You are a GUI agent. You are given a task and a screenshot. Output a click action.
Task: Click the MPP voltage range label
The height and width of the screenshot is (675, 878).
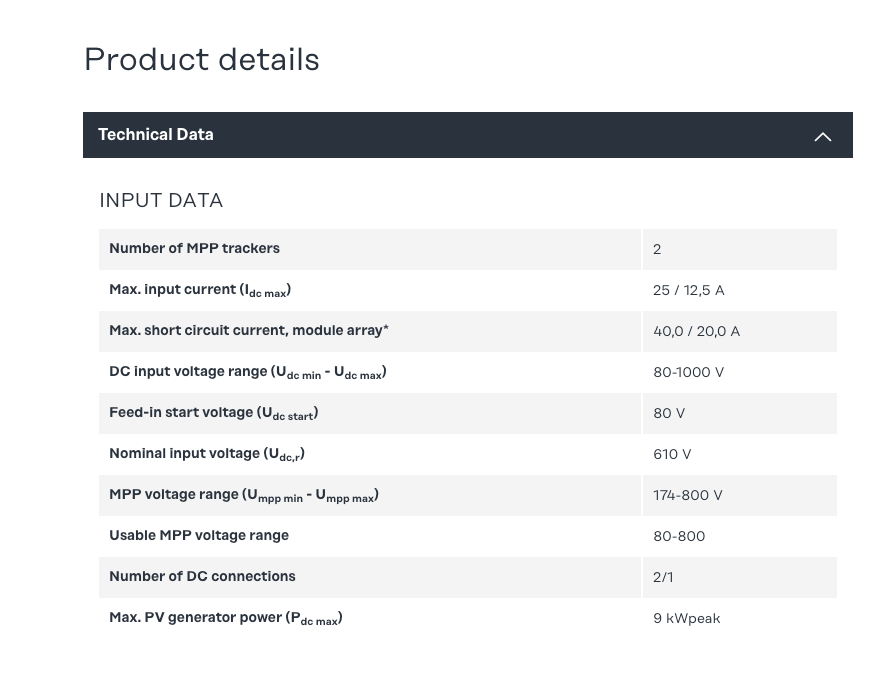pos(243,495)
